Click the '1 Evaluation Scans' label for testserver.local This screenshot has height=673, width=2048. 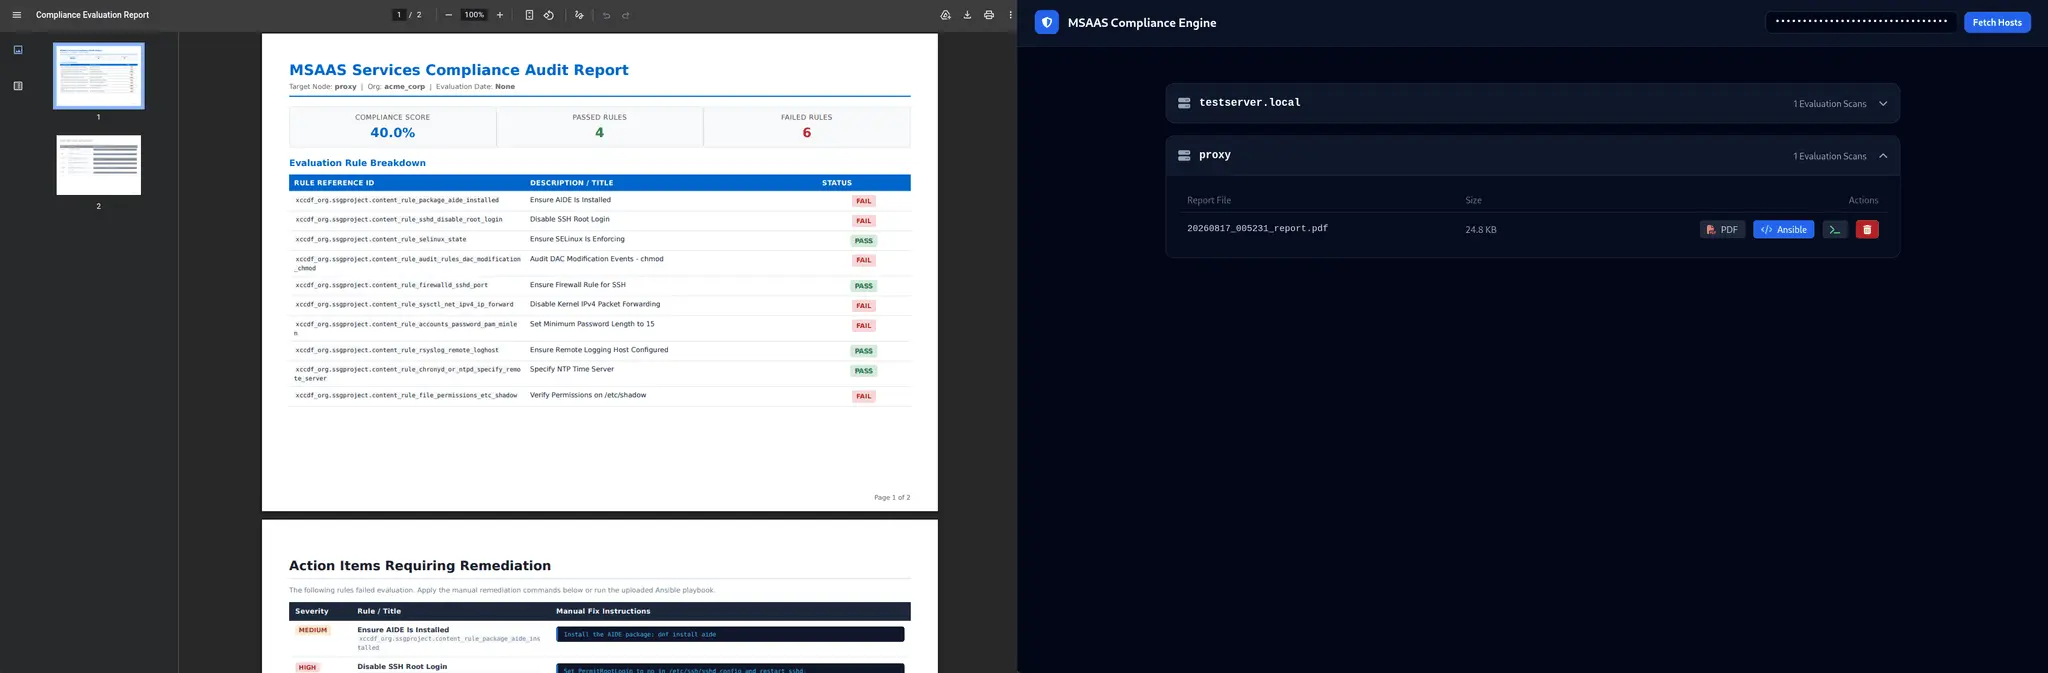[x=1829, y=104]
